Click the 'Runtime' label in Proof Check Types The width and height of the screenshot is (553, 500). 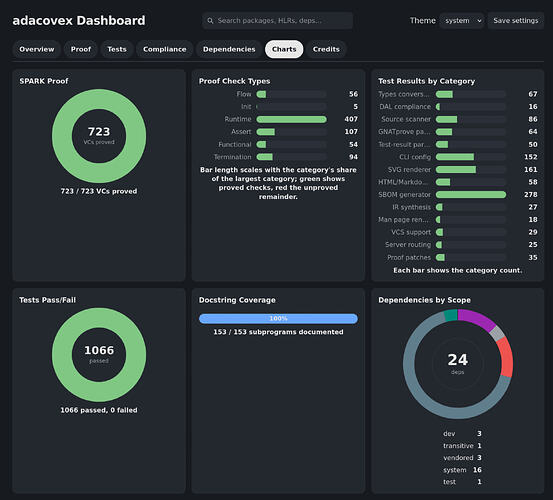pyautogui.click(x=238, y=119)
